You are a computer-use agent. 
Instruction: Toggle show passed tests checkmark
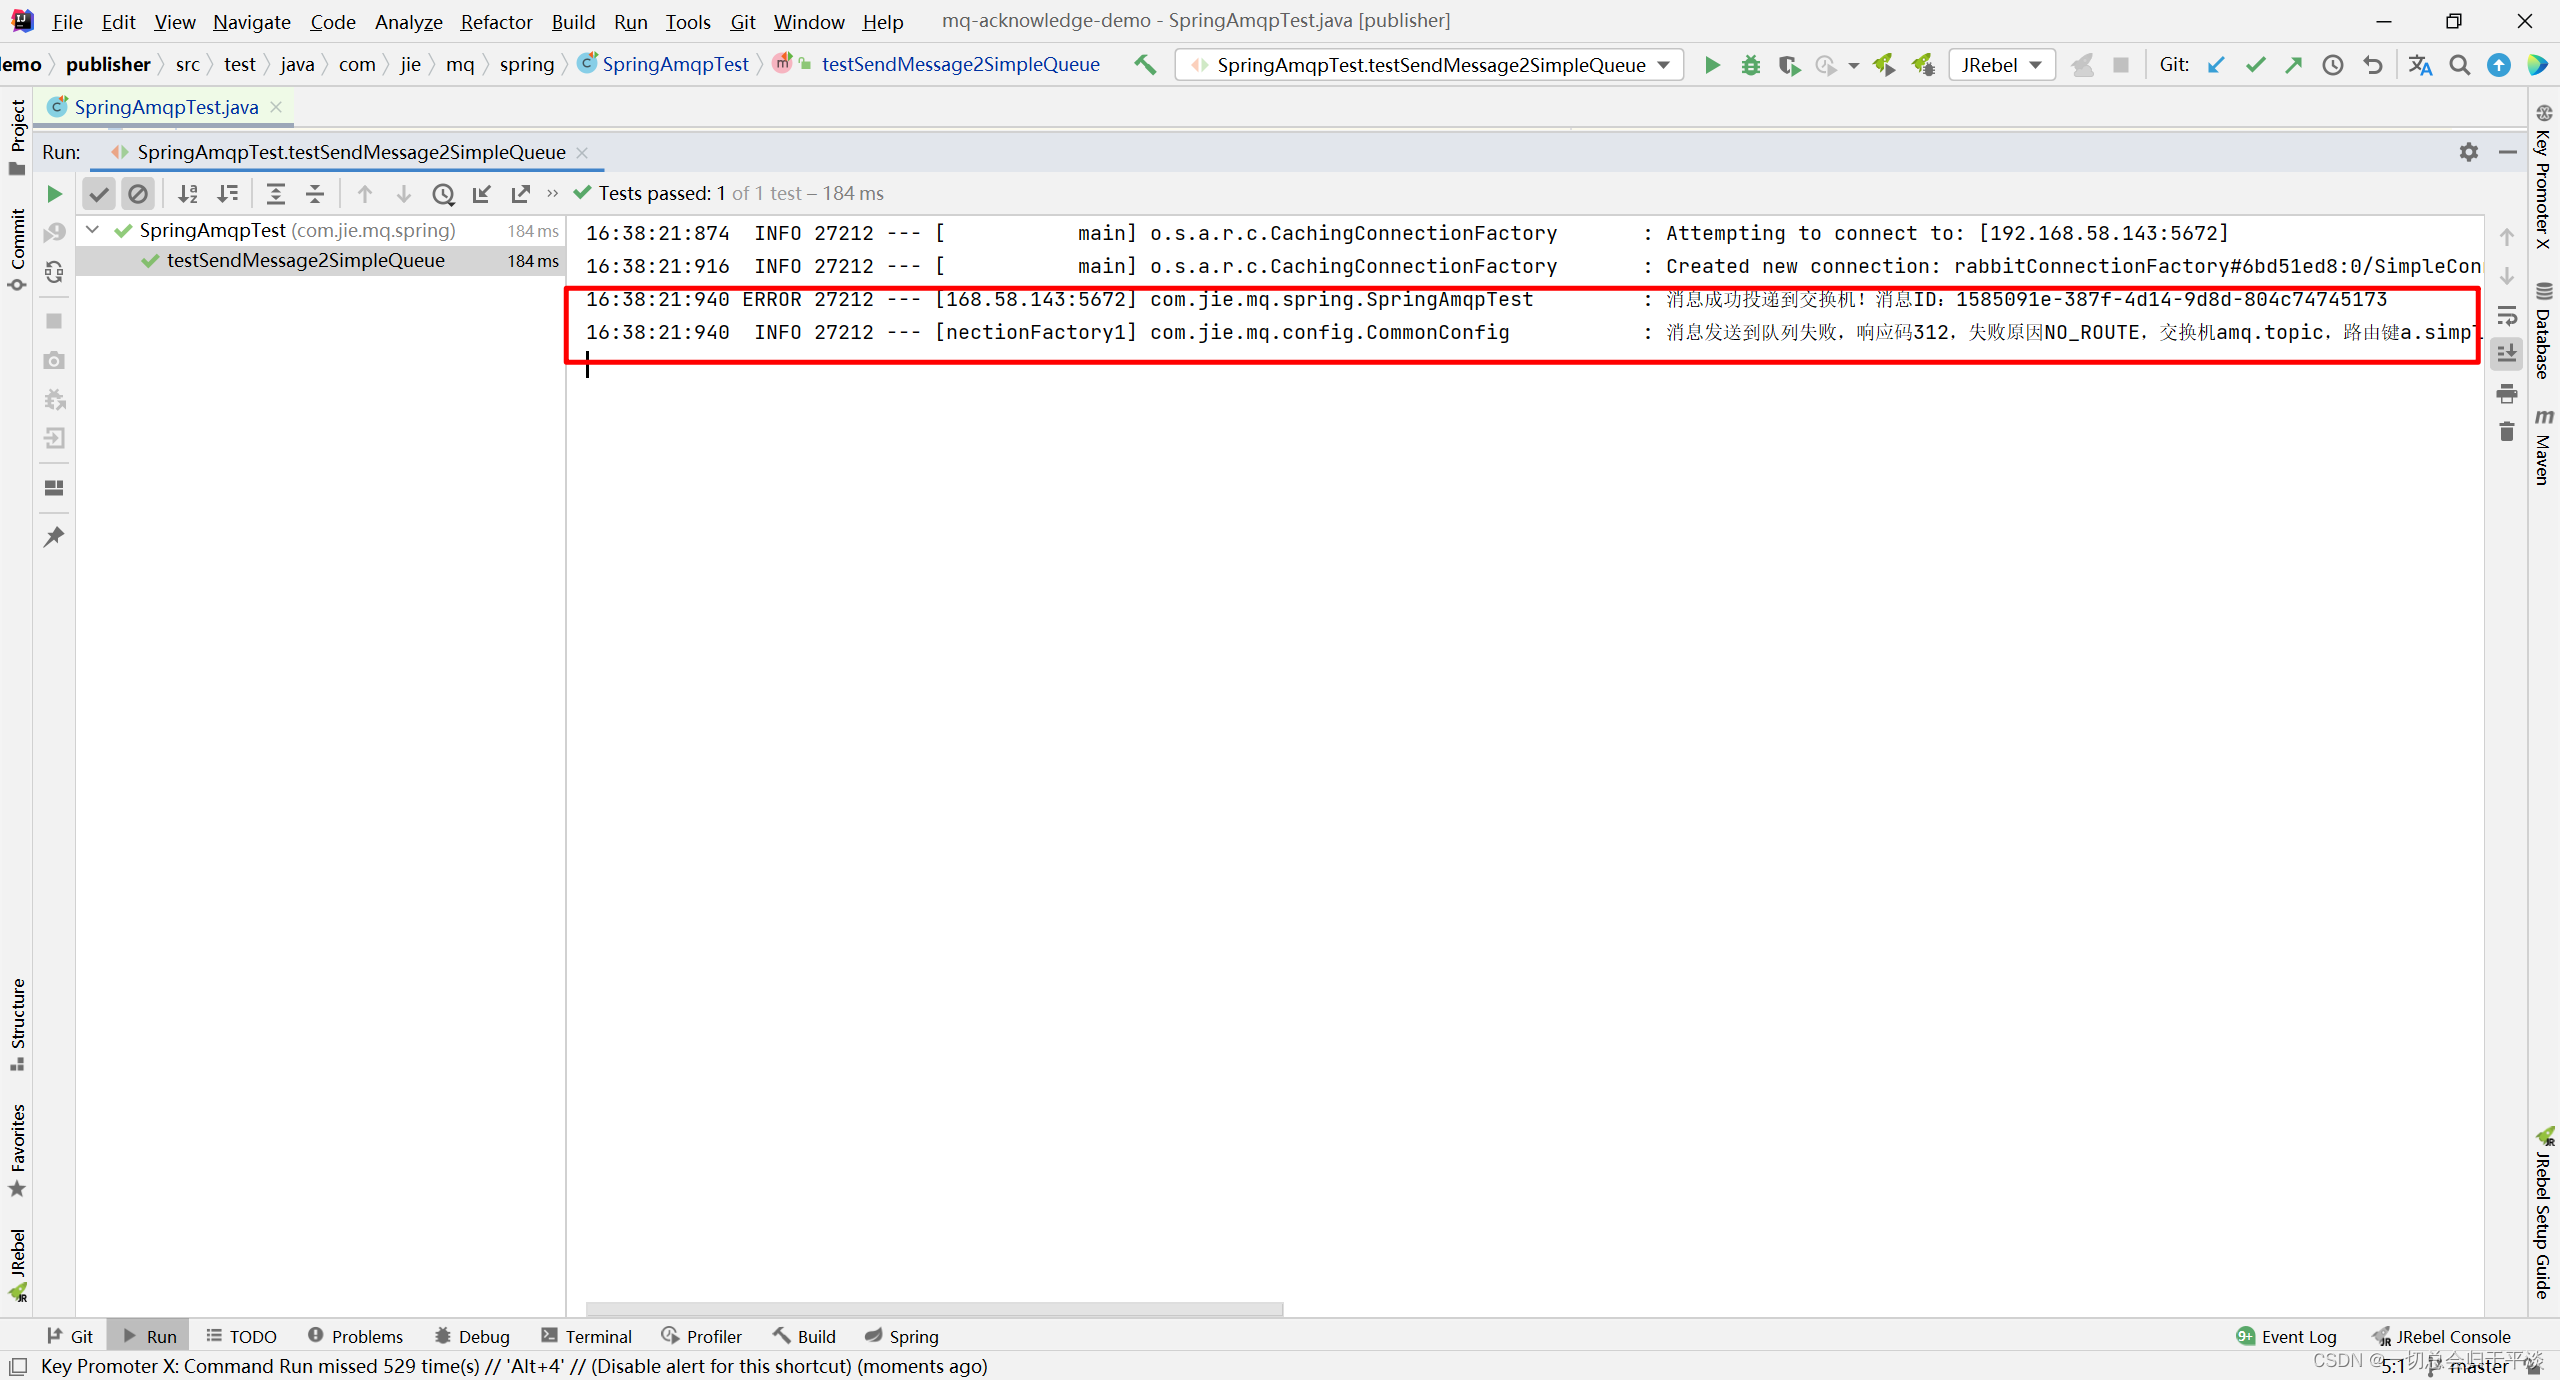tap(98, 193)
